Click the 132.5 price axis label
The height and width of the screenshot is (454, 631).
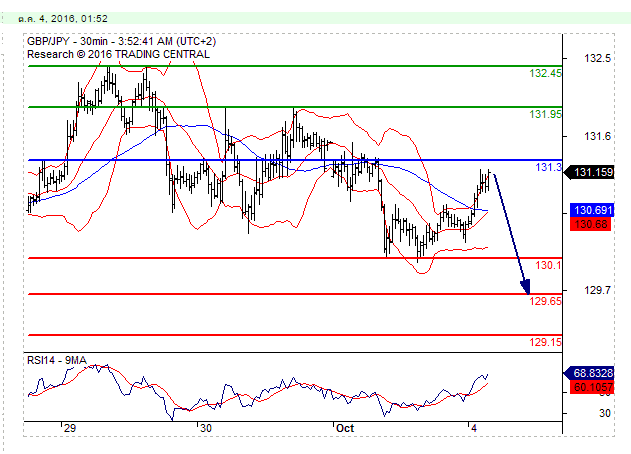[598, 58]
